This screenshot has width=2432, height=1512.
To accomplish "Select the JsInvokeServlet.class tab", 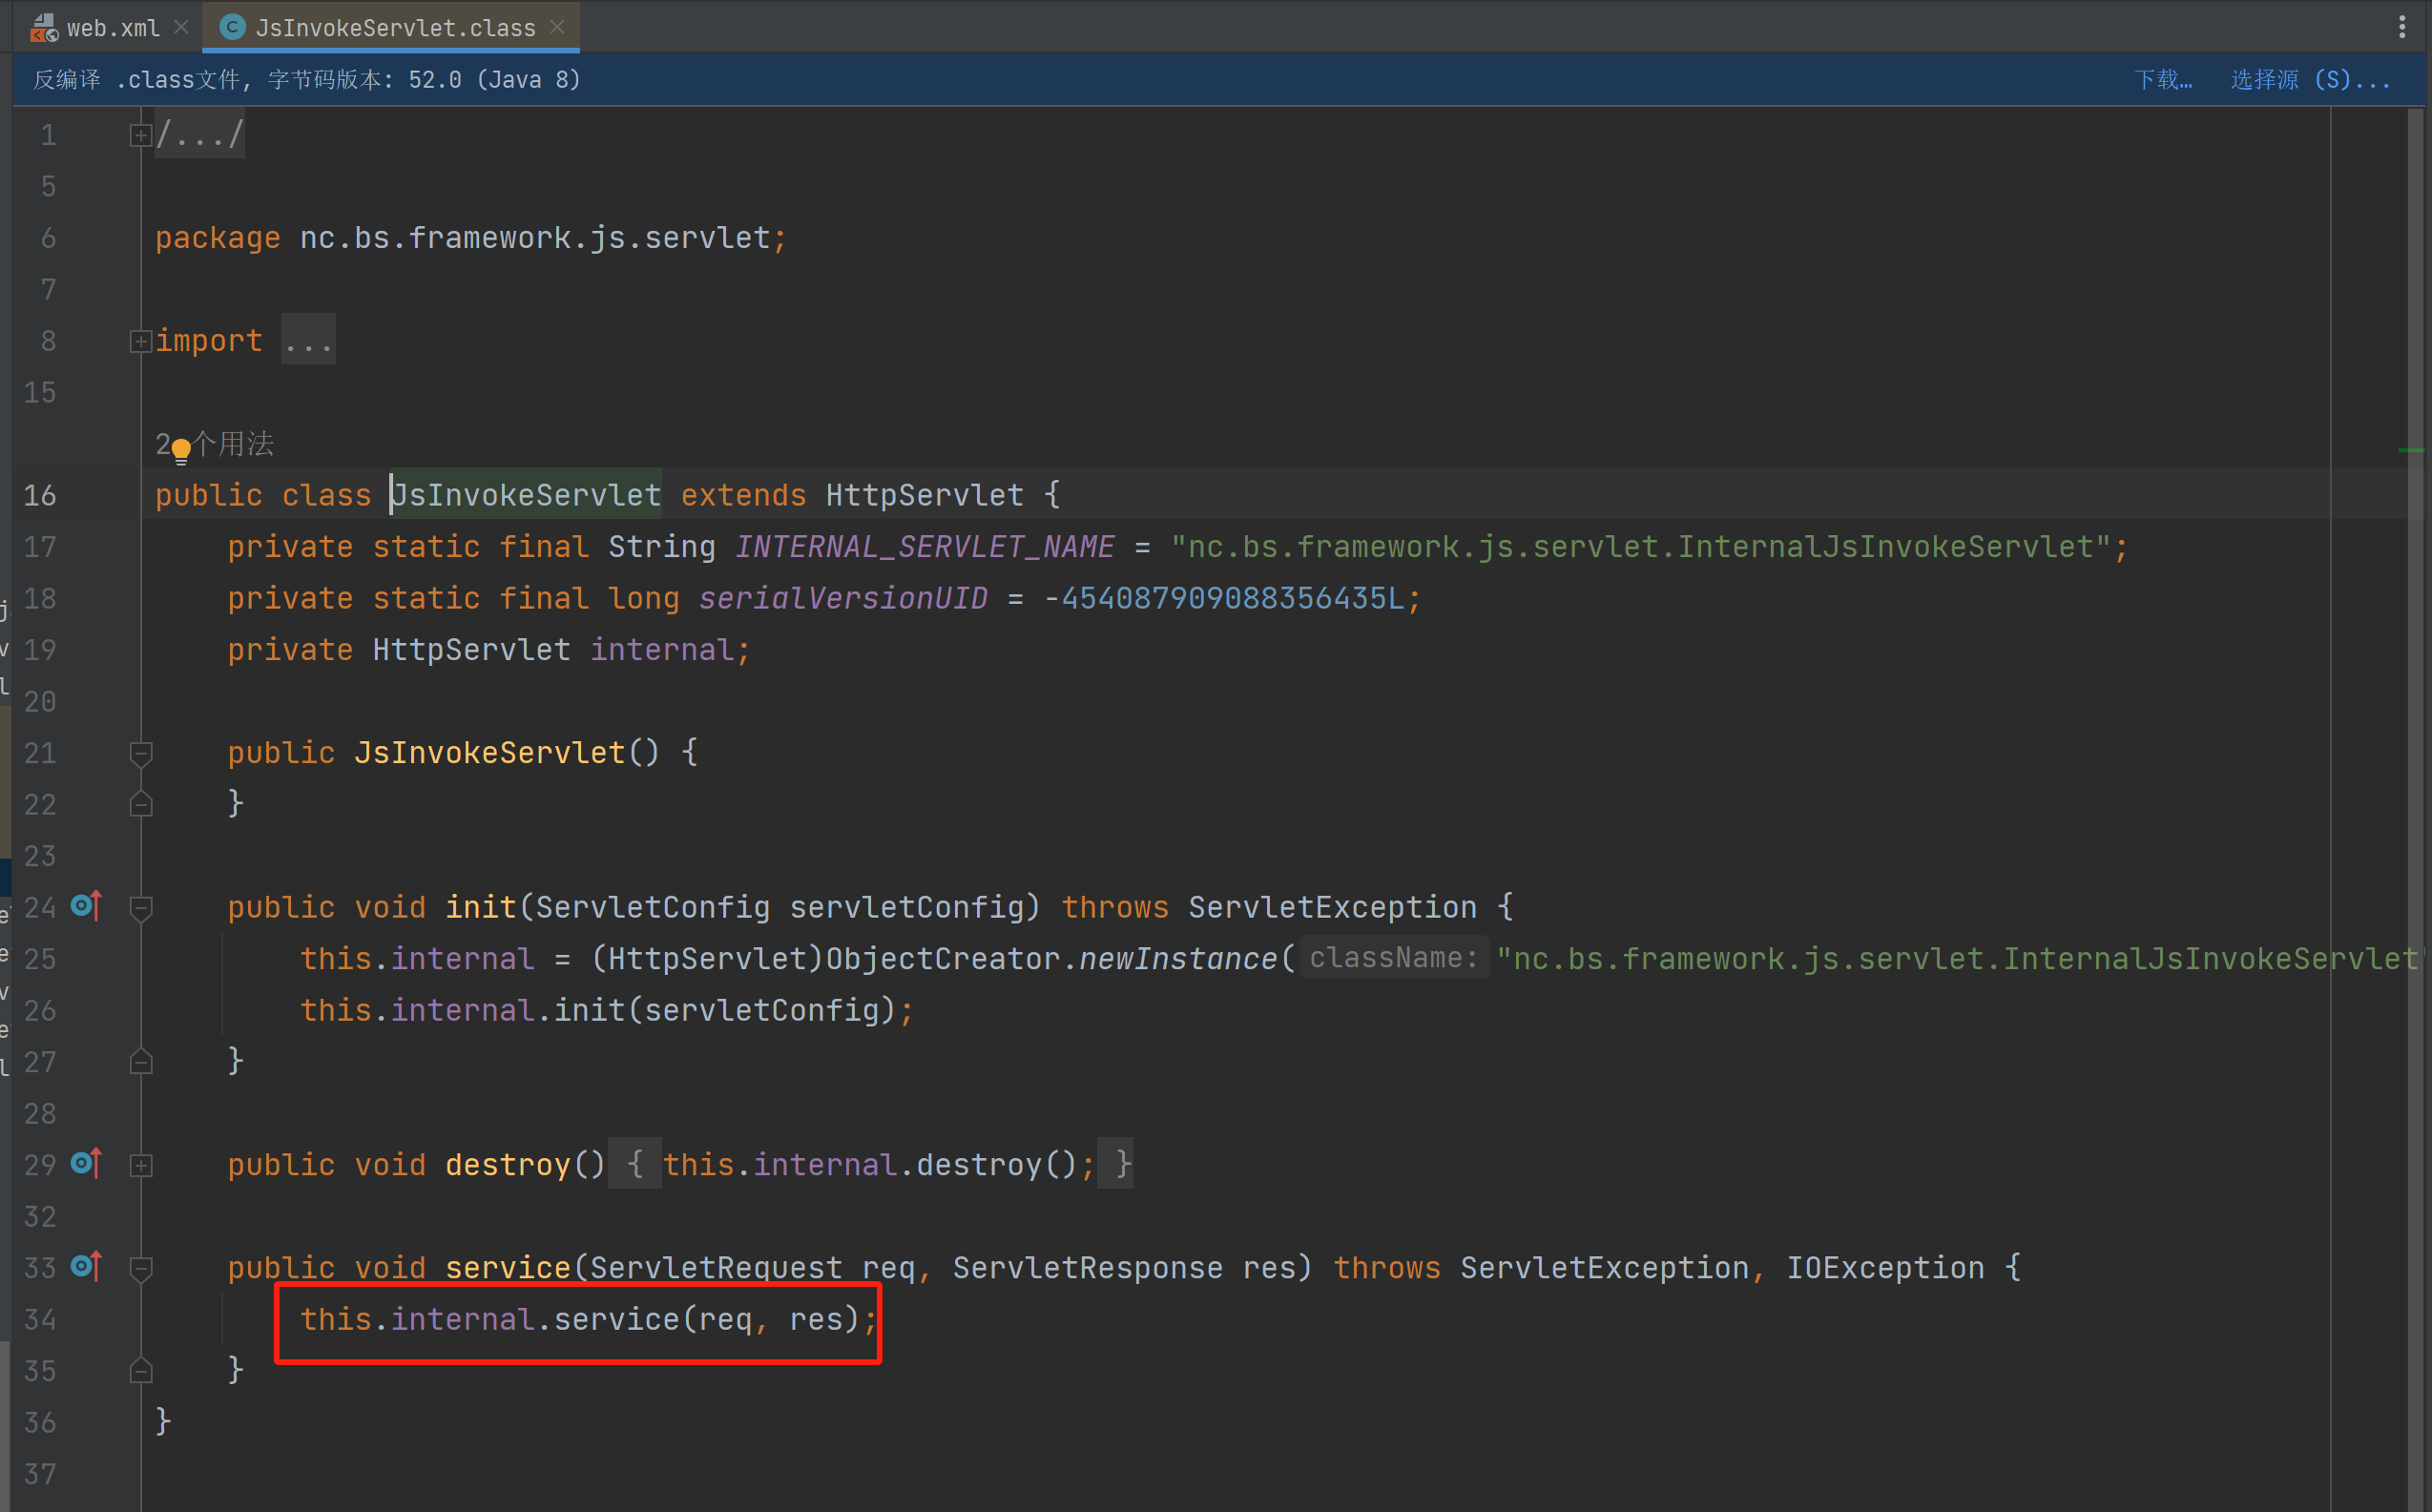I will tap(395, 28).
